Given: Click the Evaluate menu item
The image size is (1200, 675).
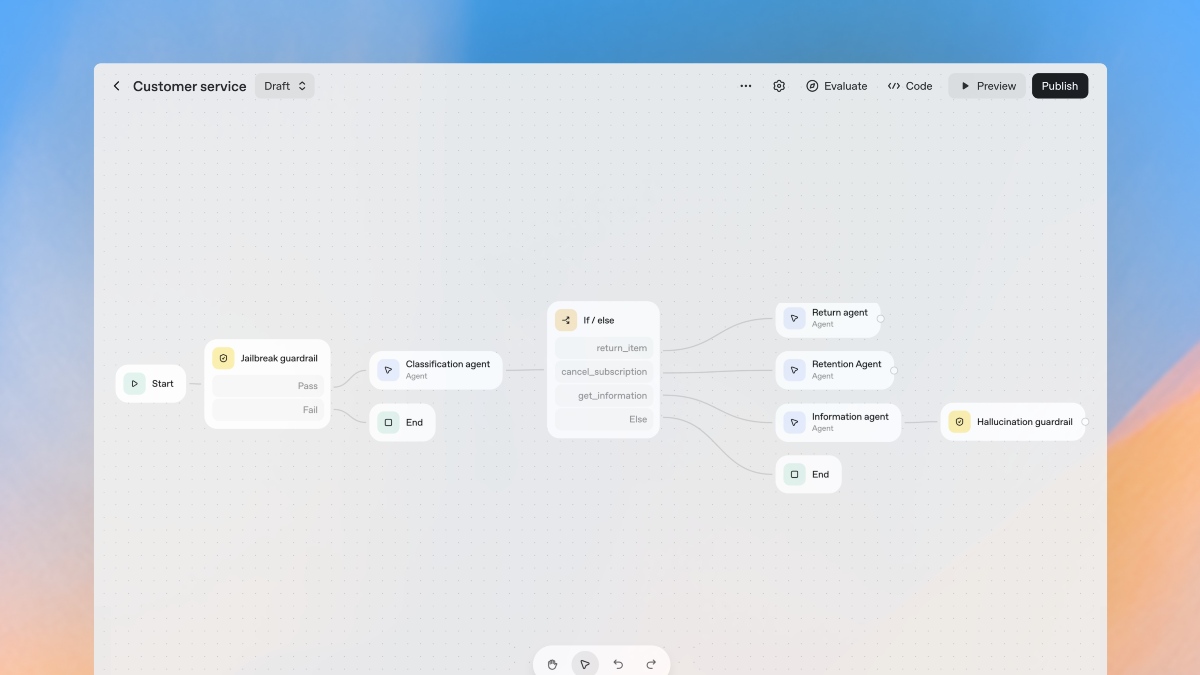Looking at the screenshot, I should 836,86.
